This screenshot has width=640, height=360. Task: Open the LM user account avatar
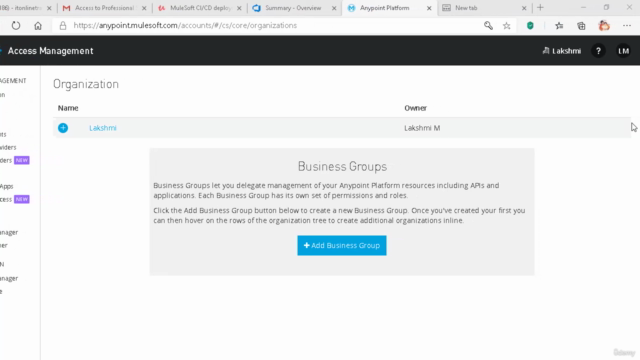[x=623, y=51]
